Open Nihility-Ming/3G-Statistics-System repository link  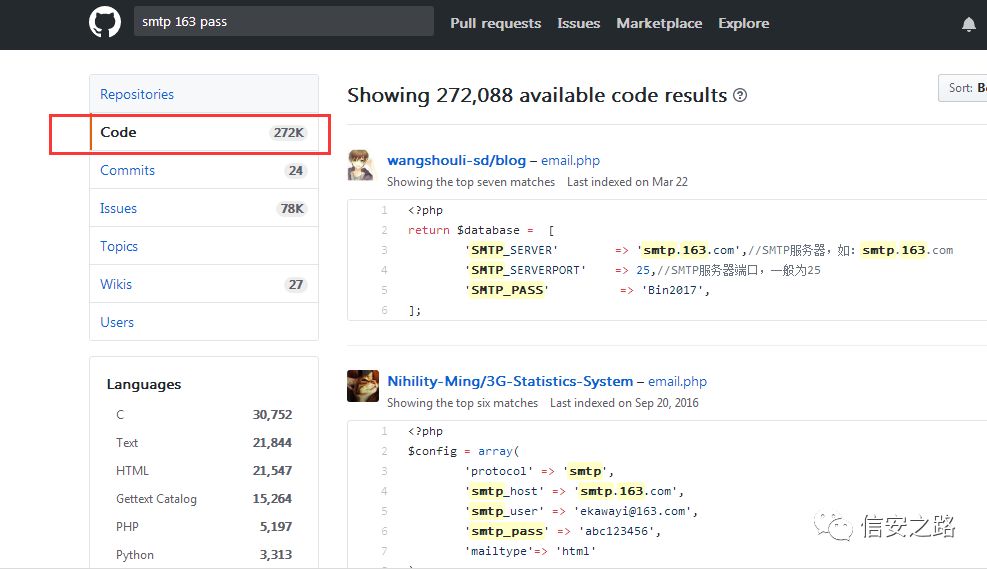point(510,381)
